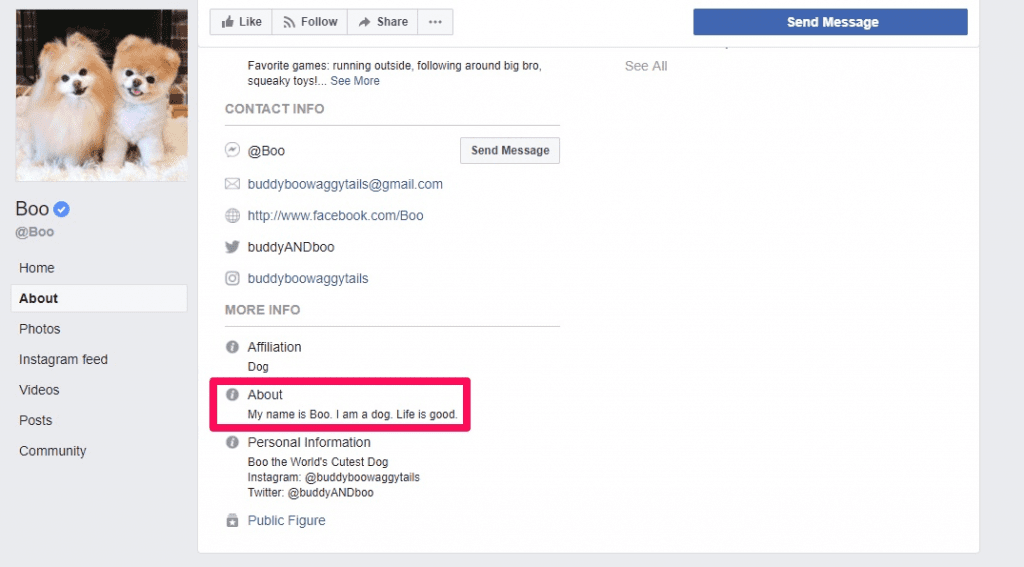This screenshot has width=1024, height=567.
Task: Click the @Boo Messenger handle text
Action: tap(266, 151)
